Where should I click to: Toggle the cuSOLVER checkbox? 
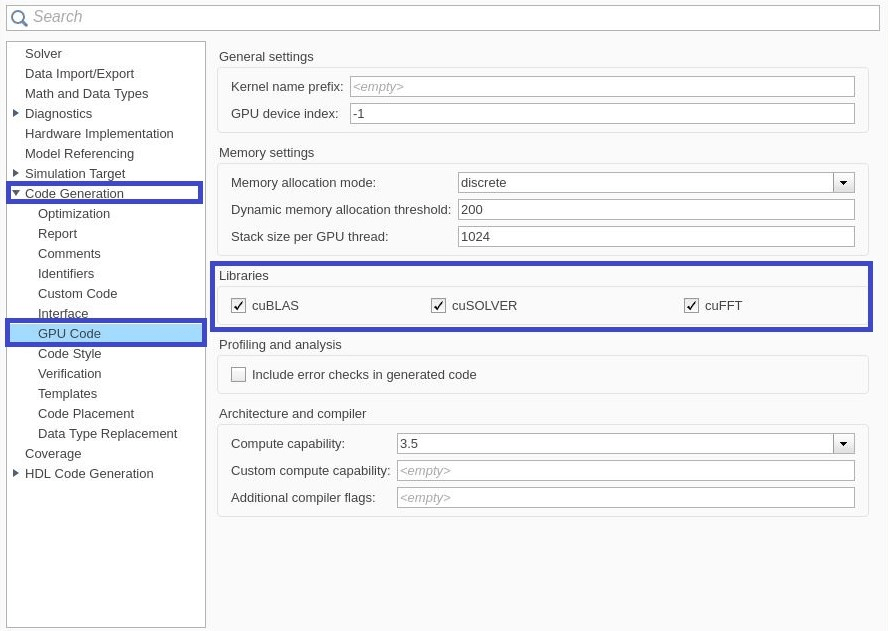pyautogui.click(x=438, y=306)
